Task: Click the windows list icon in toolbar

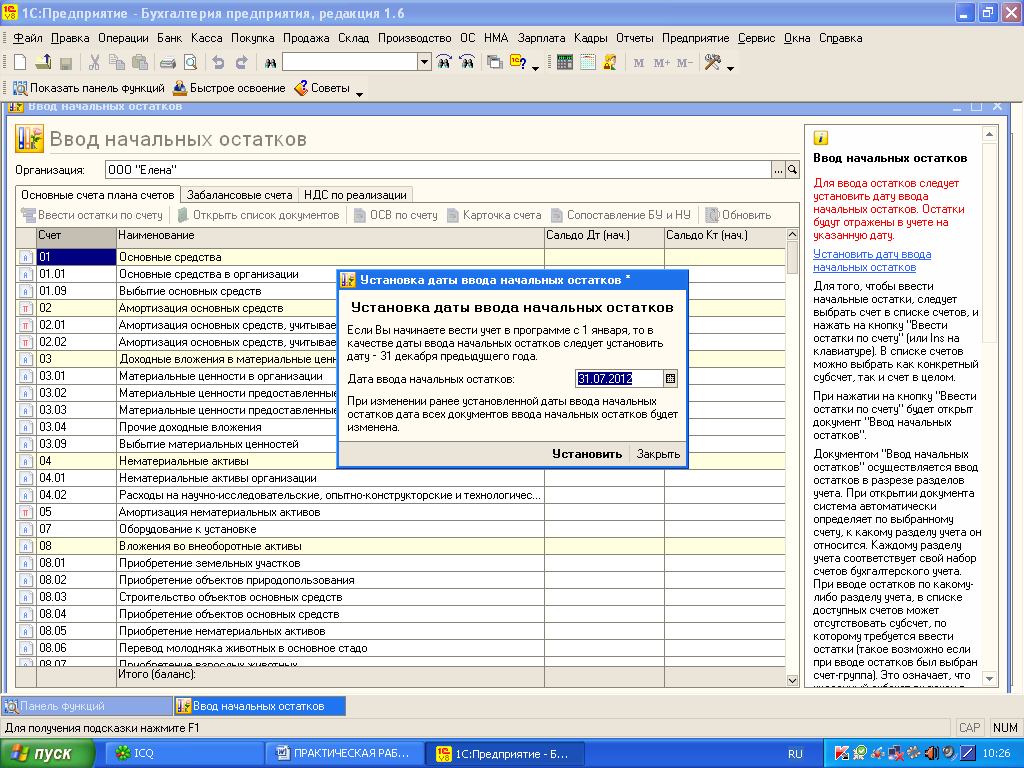Action: coord(495,63)
